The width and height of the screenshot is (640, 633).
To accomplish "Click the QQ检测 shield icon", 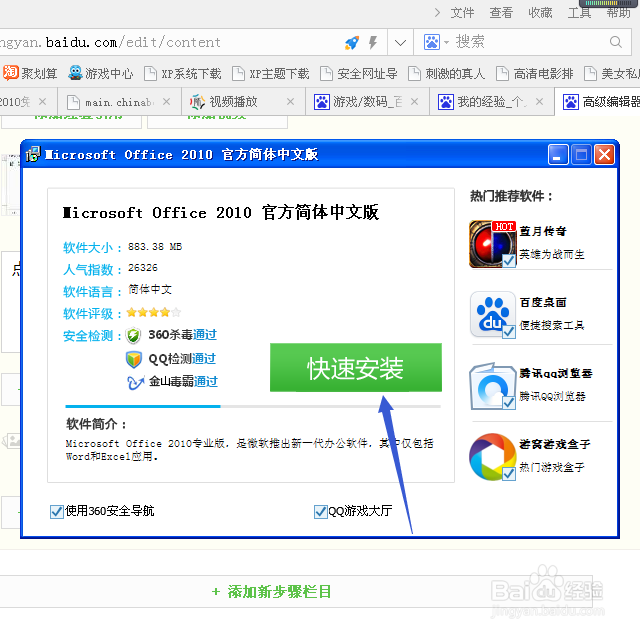I will (133, 359).
